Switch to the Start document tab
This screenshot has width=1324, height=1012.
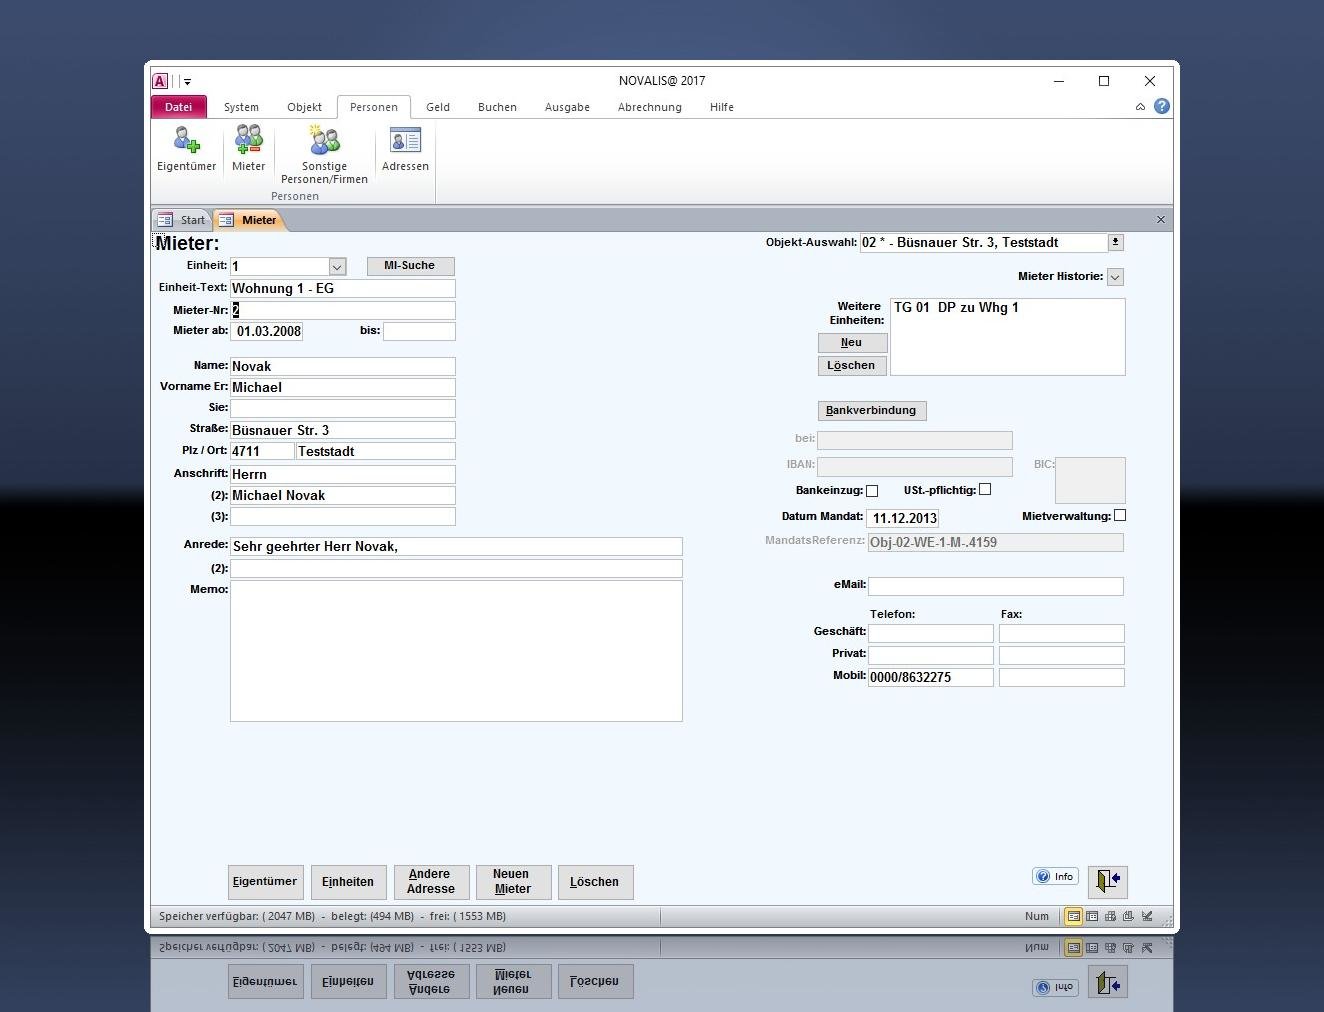tap(182, 220)
